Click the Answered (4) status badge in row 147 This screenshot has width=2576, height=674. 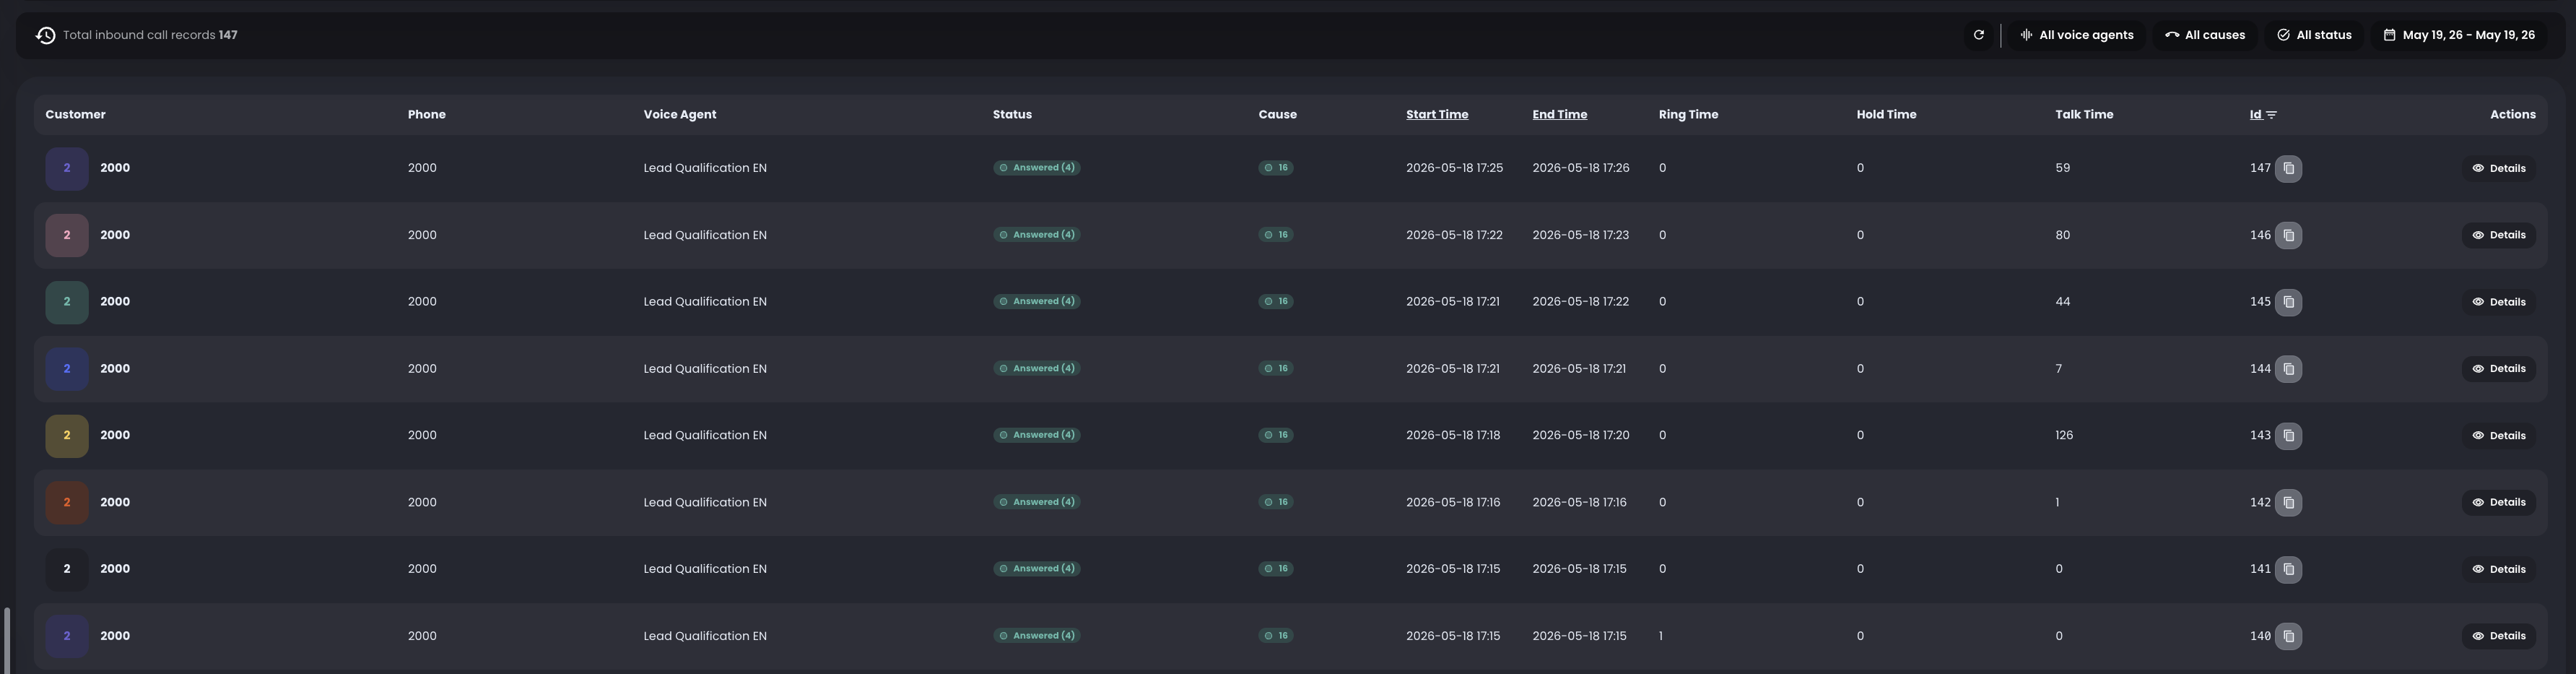tap(1036, 168)
